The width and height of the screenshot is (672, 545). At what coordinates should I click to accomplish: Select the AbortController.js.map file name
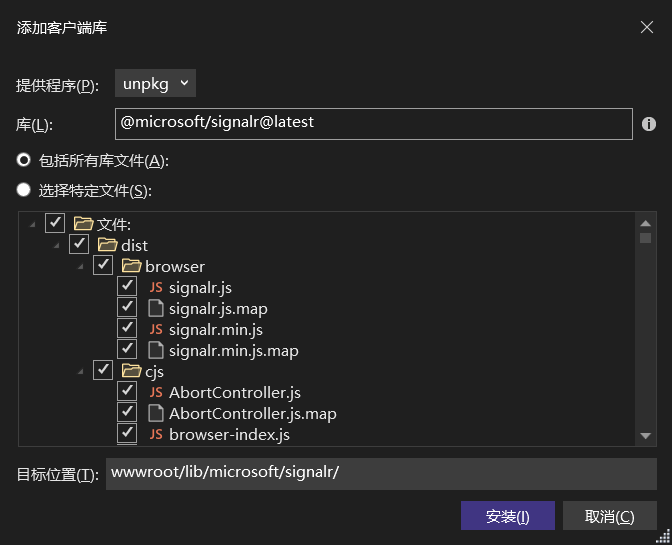pos(253,413)
